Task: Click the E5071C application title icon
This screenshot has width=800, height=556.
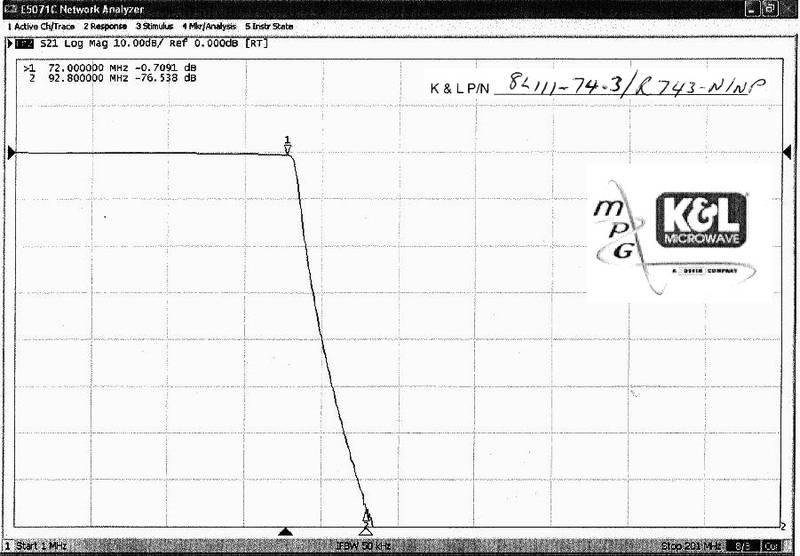Action: 10,8
